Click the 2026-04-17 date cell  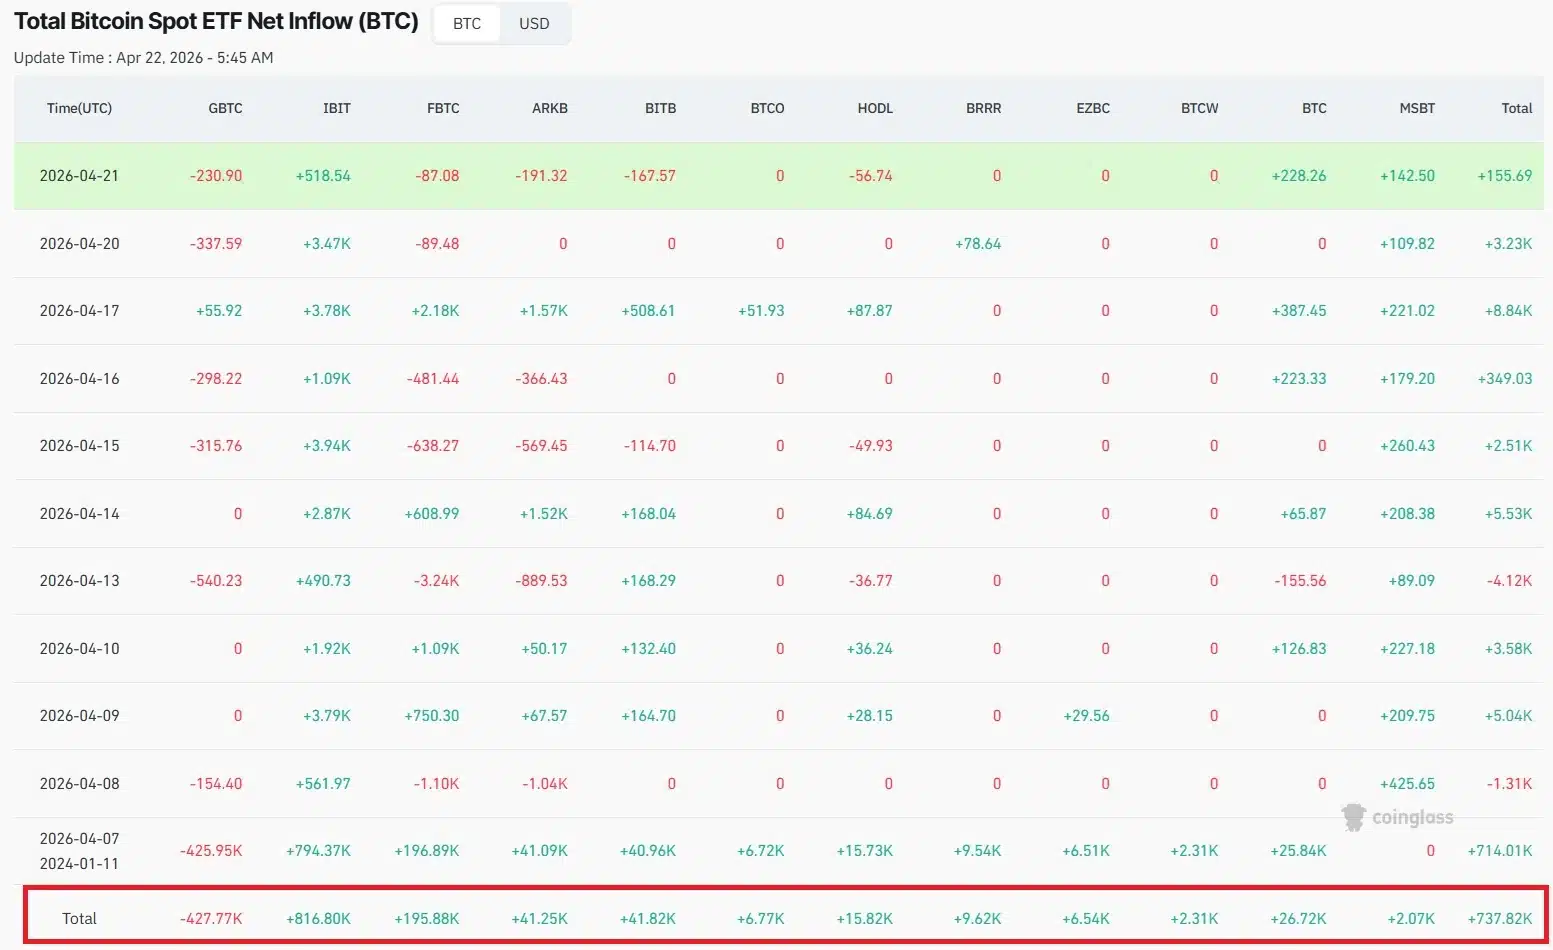tap(79, 311)
